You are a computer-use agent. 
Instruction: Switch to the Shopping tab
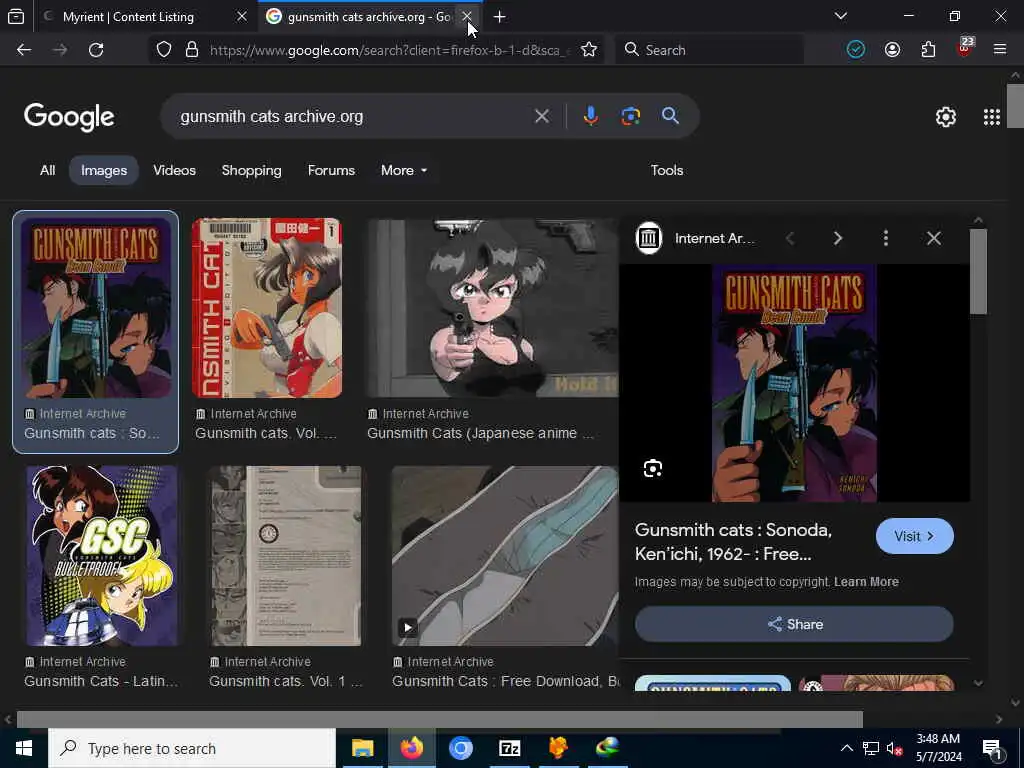tap(251, 170)
